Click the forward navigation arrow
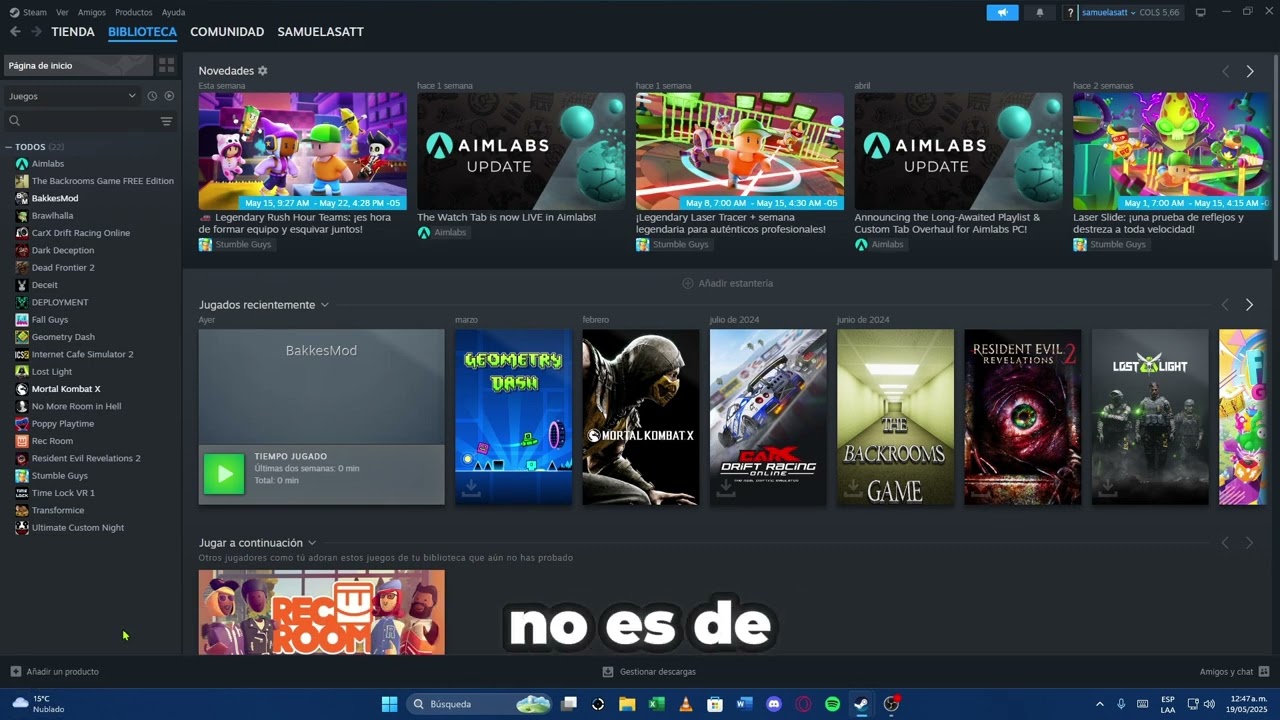Viewport: 1280px width, 720px height. [36, 32]
